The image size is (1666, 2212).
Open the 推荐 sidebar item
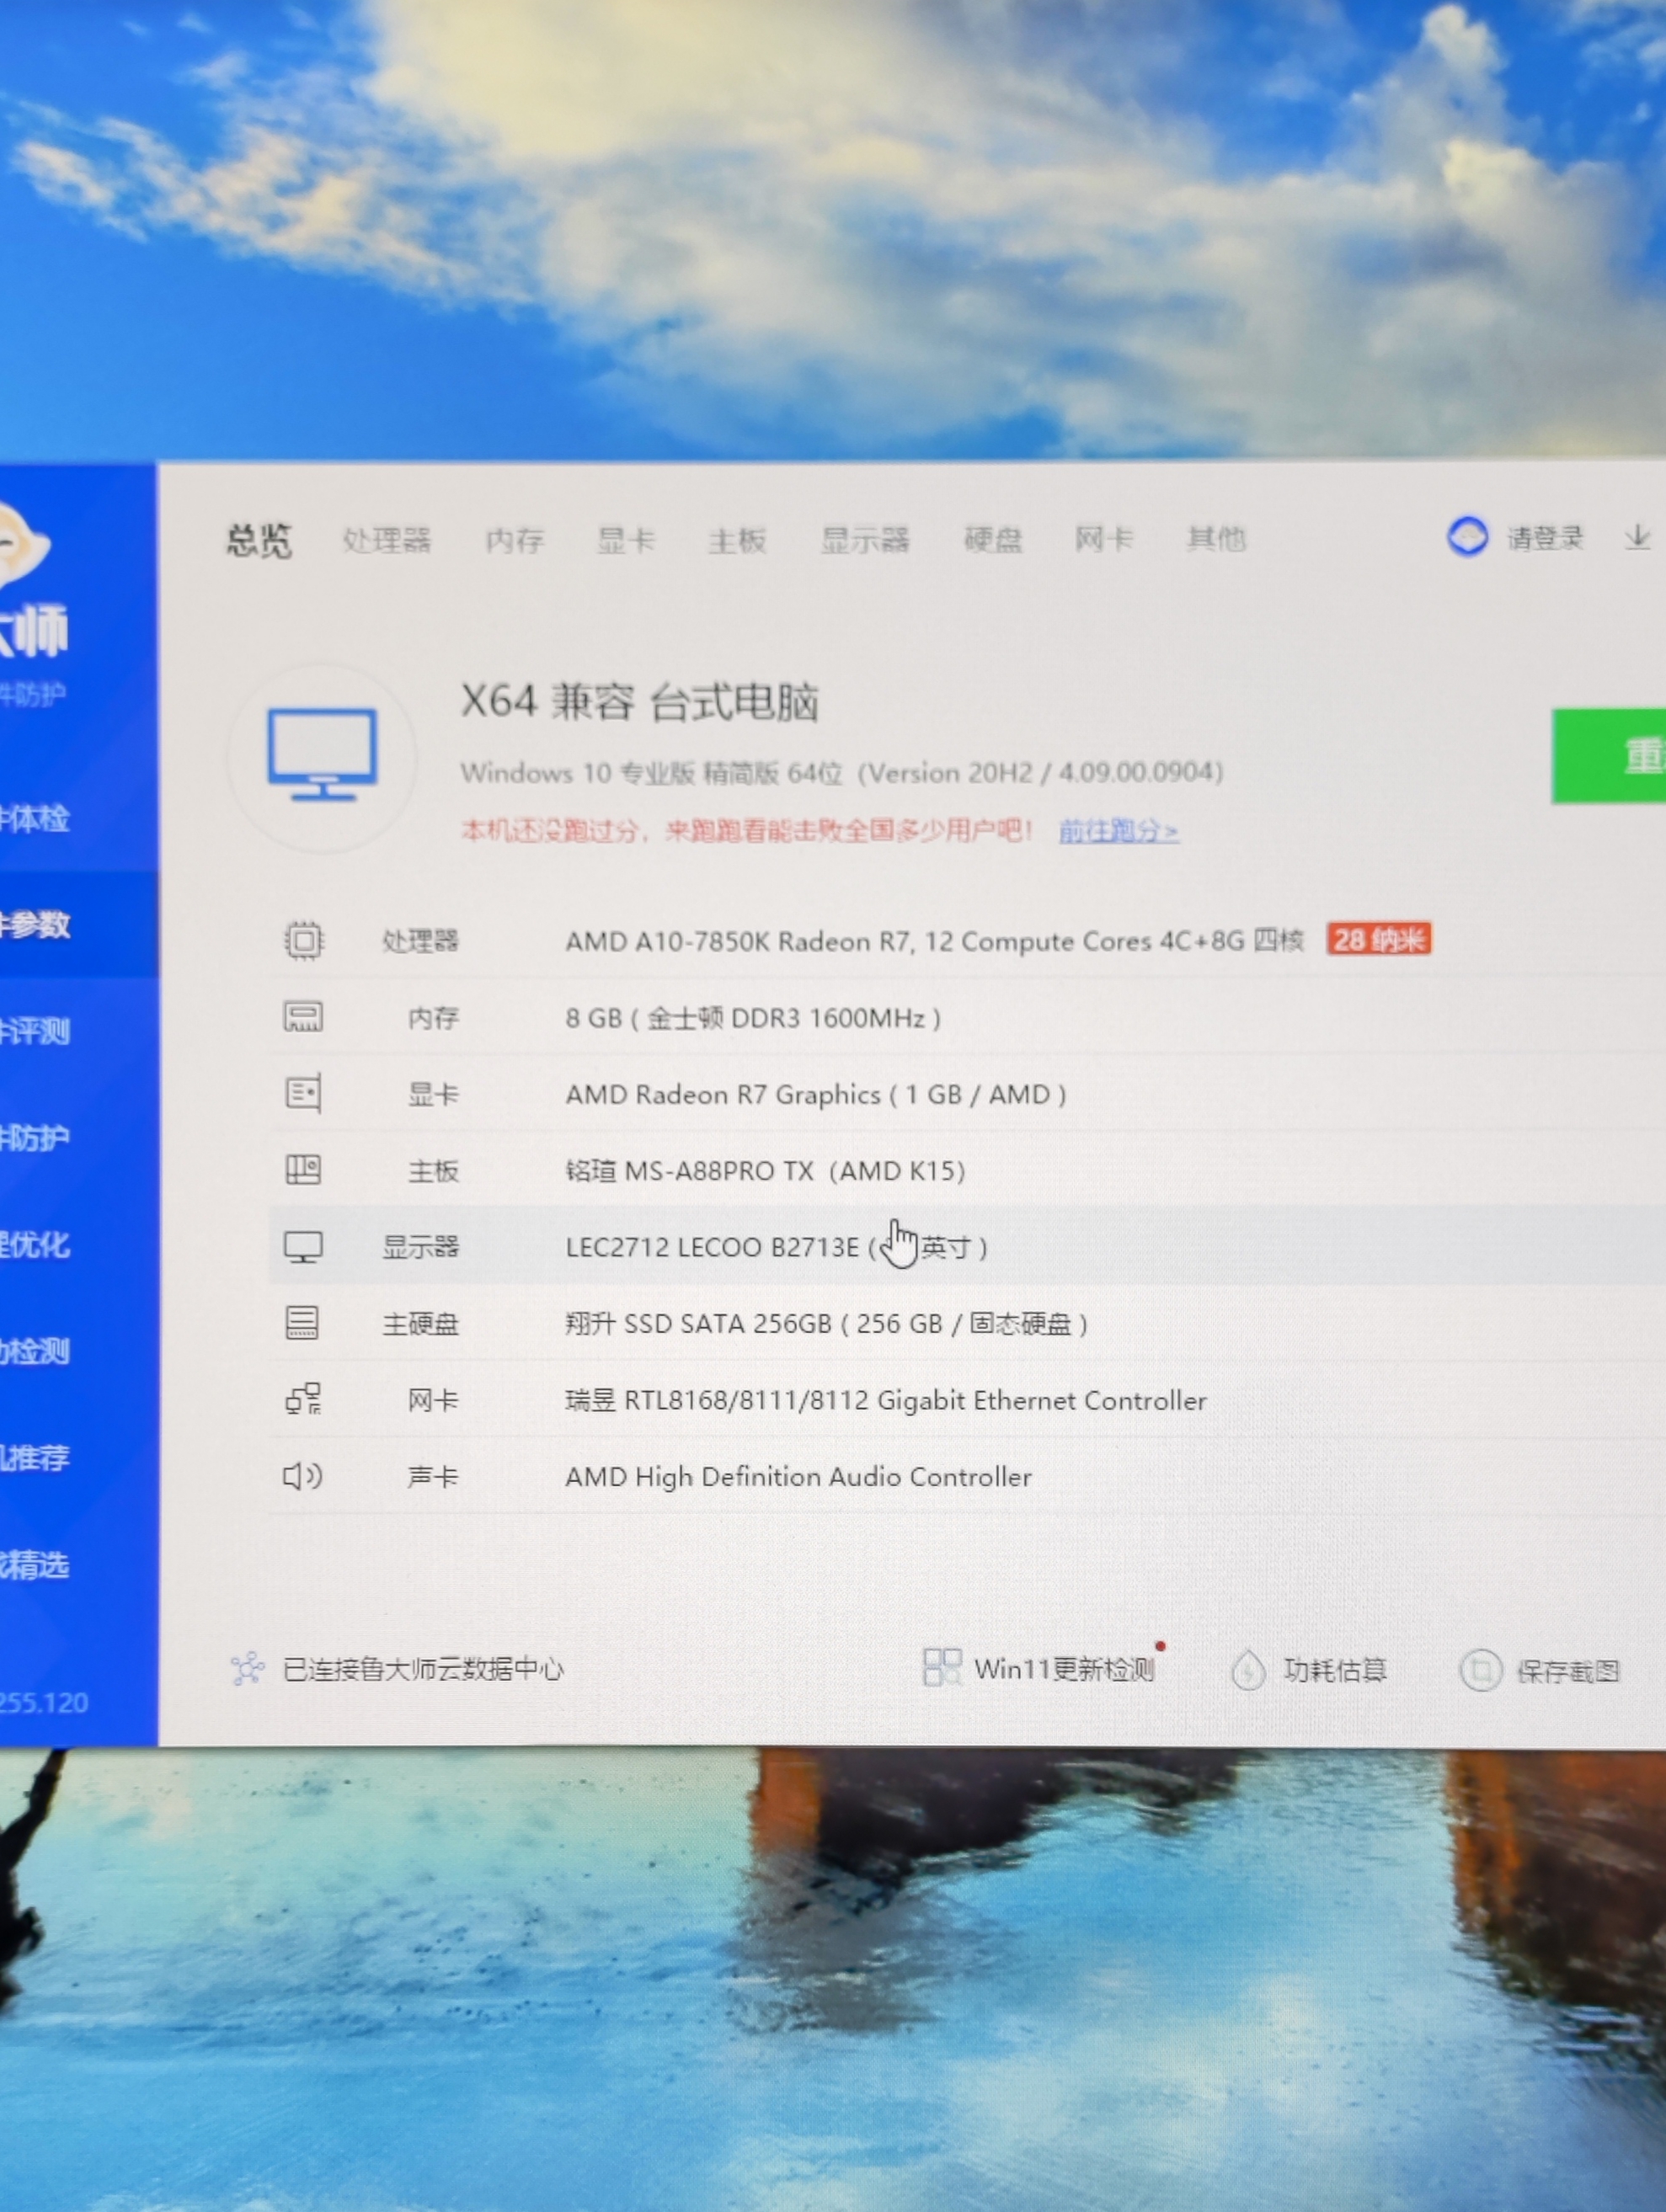78,1458
